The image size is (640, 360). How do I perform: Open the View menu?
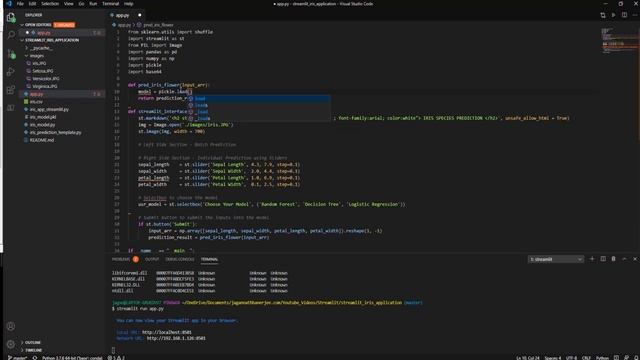[x=69, y=4]
